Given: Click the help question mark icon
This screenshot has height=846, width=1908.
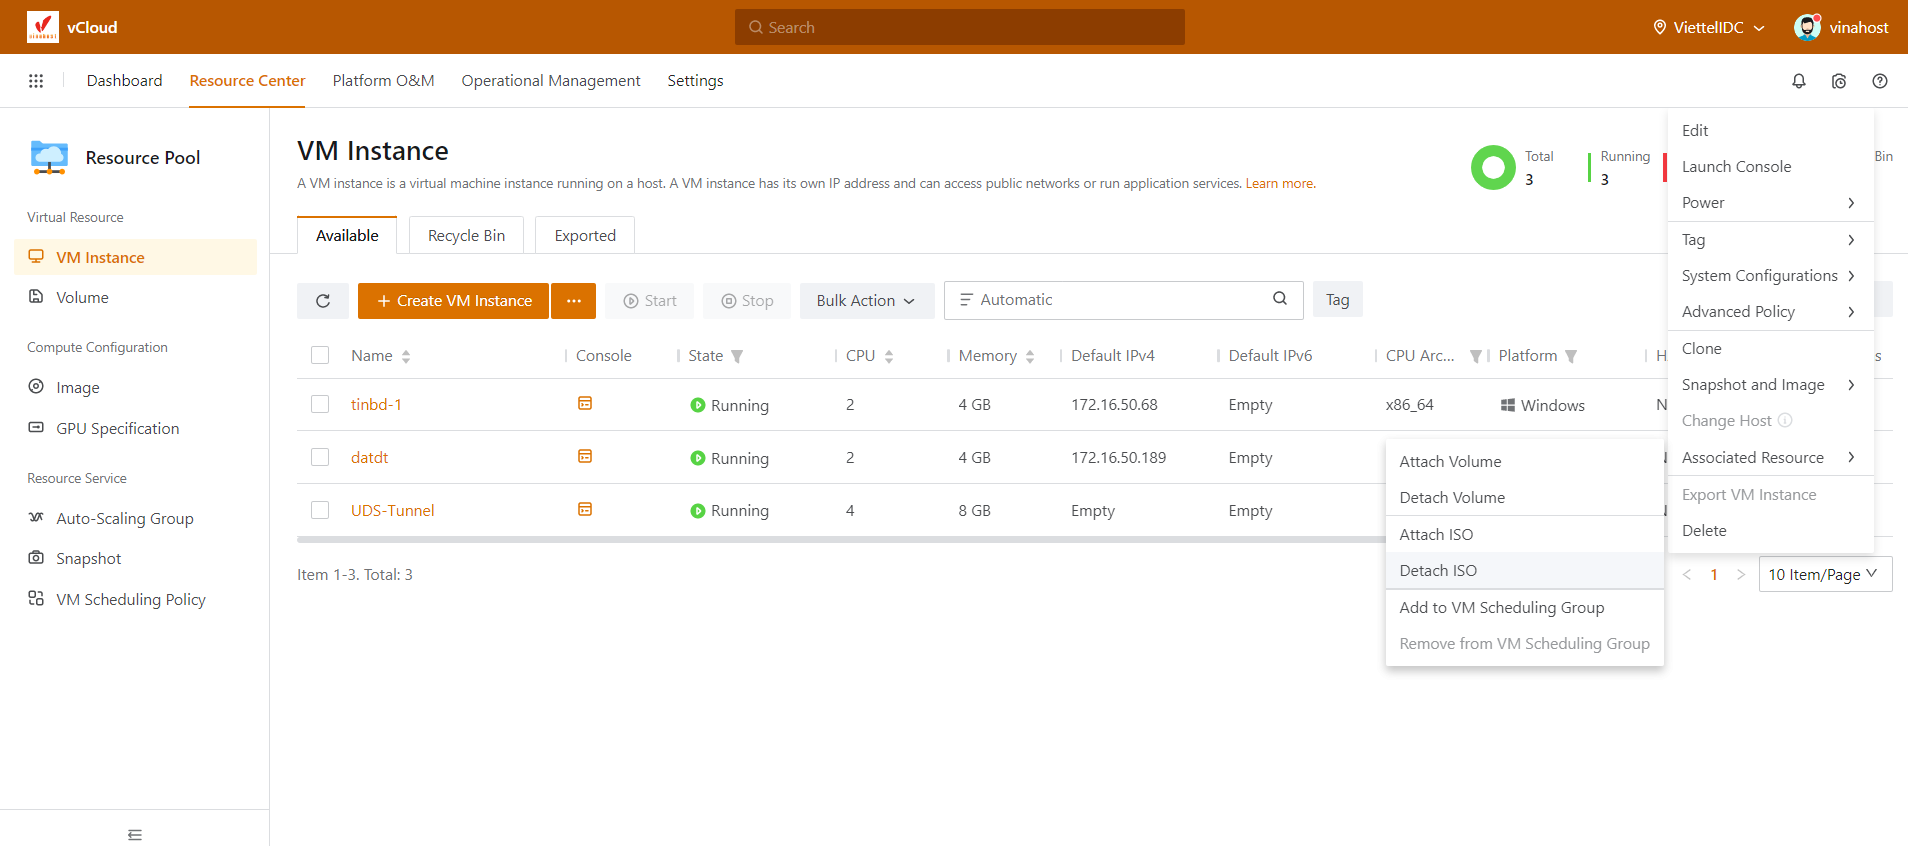Looking at the screenshot, I should coord(1879,81).
